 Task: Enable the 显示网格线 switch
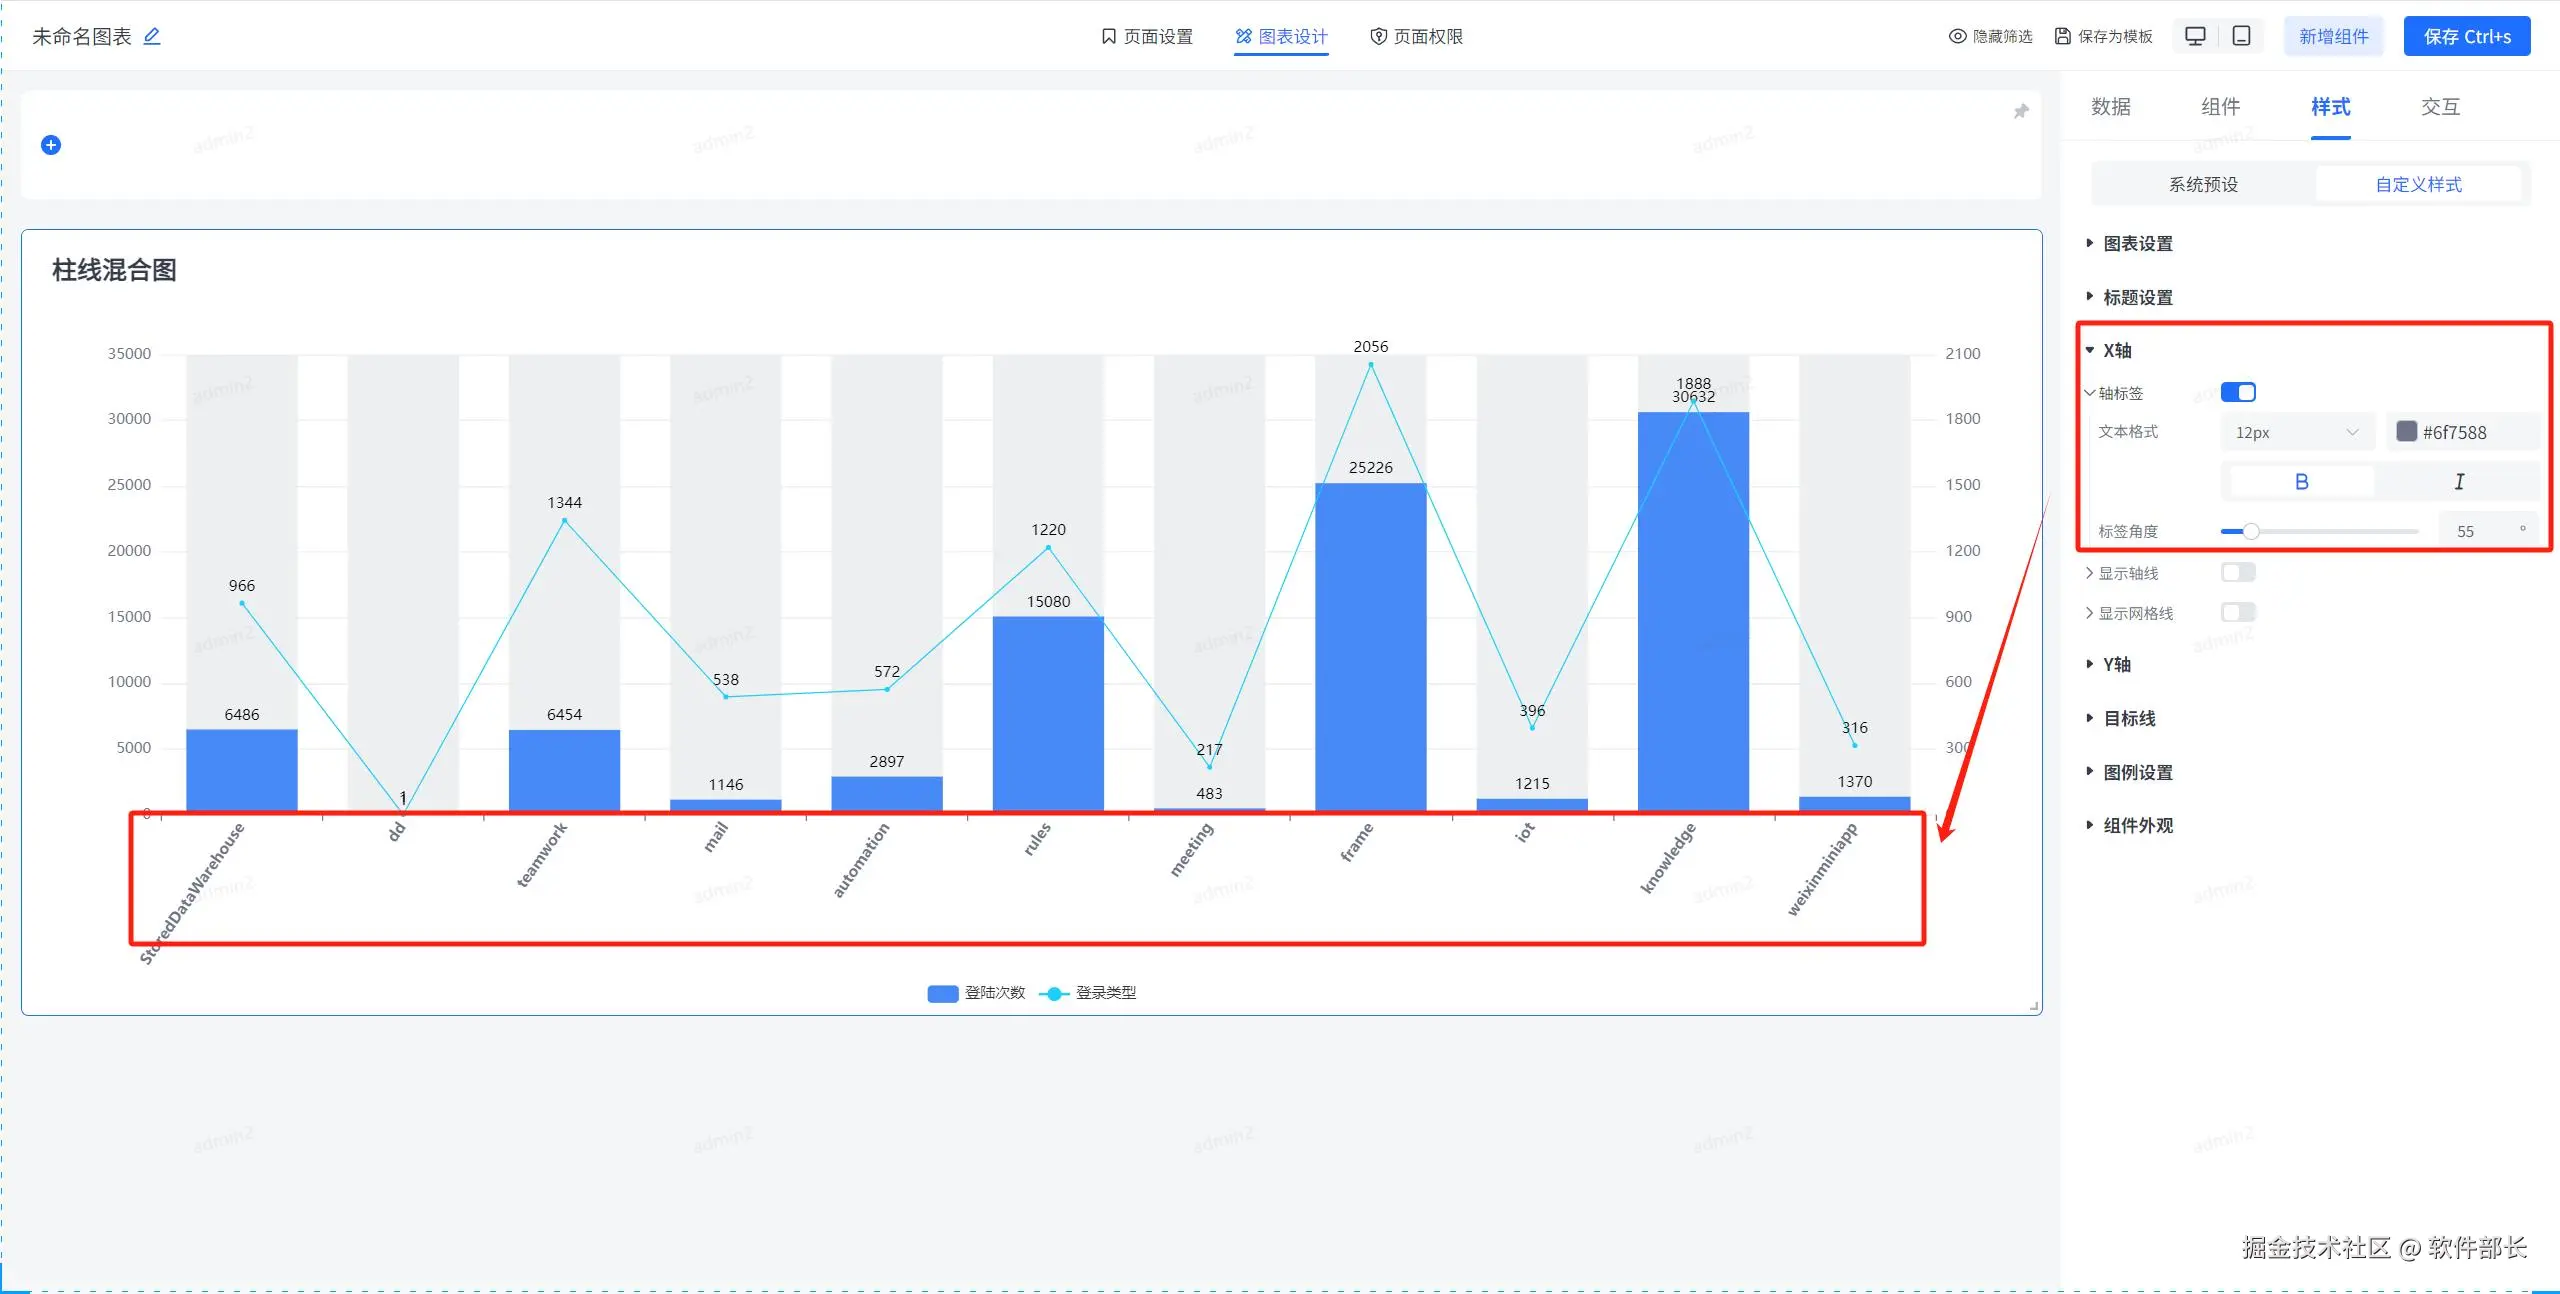click(x=2238, y=612)
